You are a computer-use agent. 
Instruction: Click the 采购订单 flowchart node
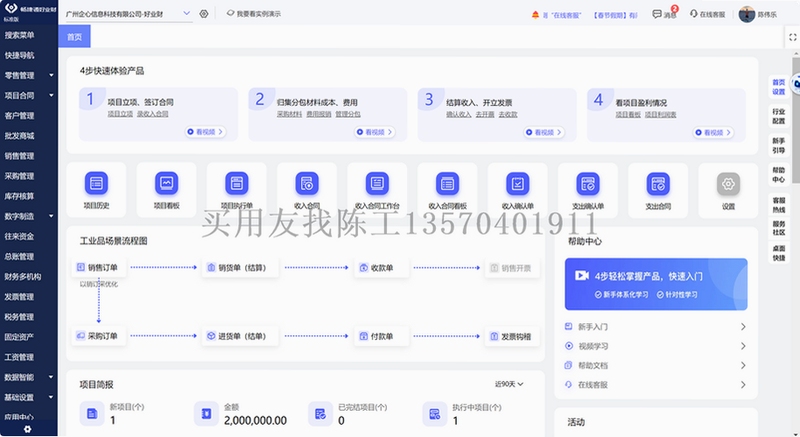click(x=98, y=336)
